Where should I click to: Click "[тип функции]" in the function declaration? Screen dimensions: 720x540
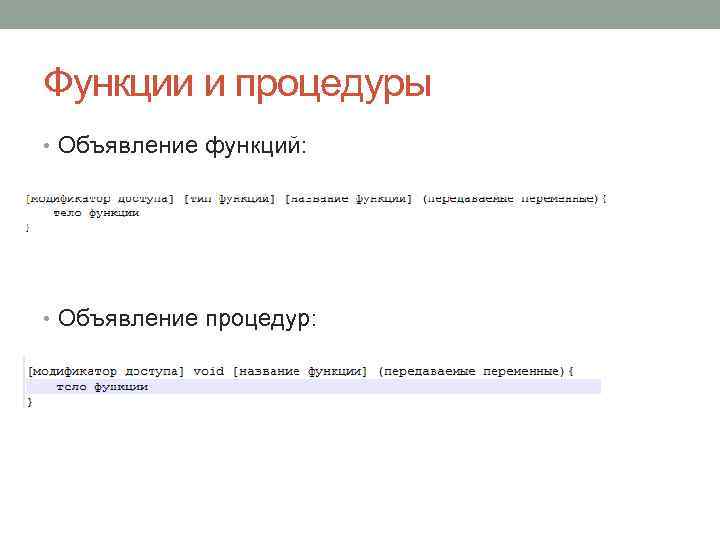click(x=229, y=199)
